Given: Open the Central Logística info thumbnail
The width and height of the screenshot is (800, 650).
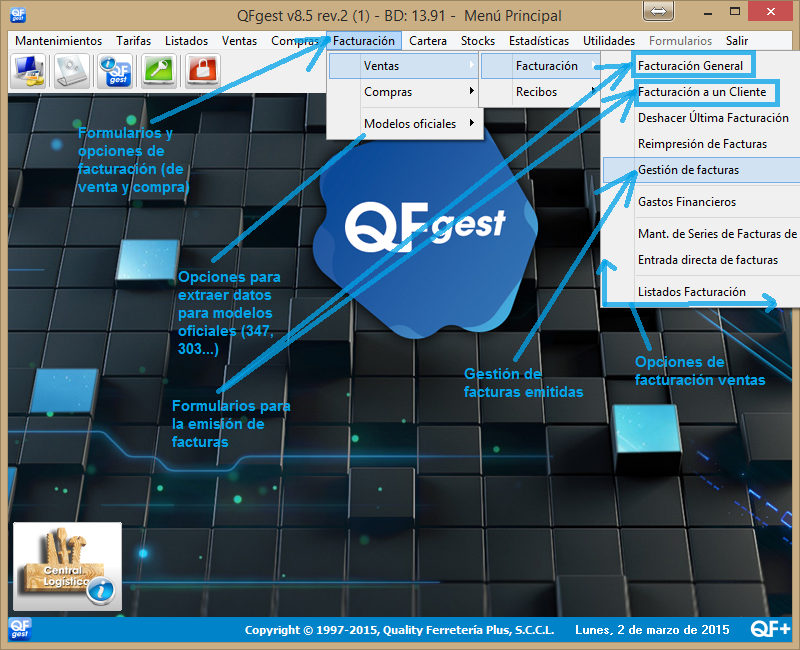Looking at the screenshot, I should tap(67, 566).
